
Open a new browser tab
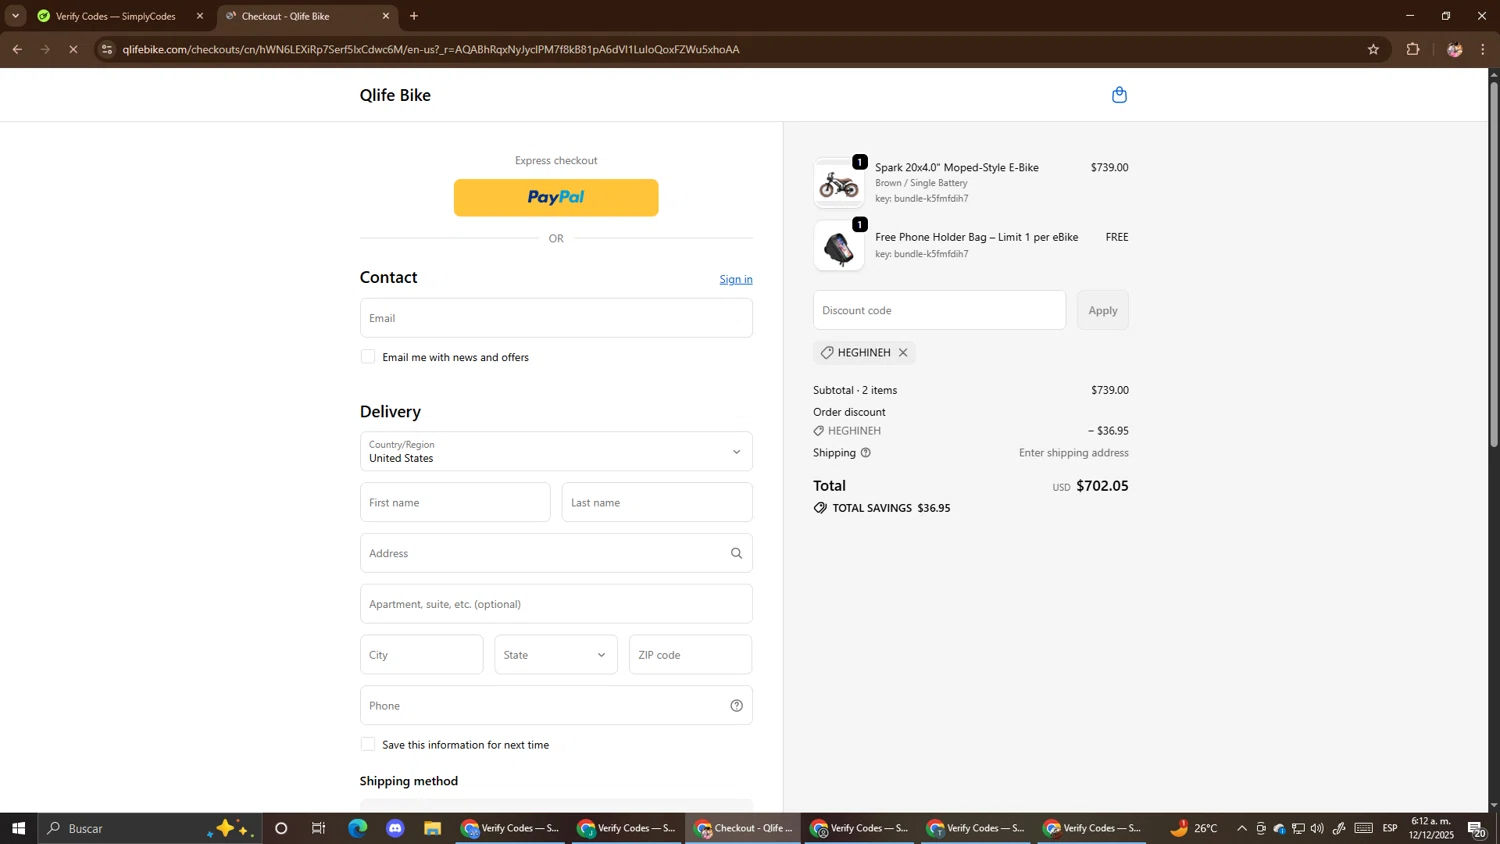pyautogui.click(x=414, y=16)
